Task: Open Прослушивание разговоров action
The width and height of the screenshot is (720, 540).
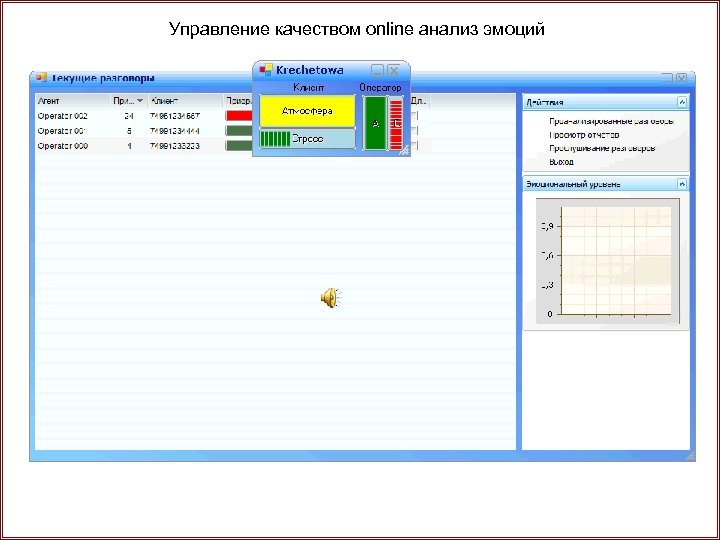Action: (x=602, y=148)
